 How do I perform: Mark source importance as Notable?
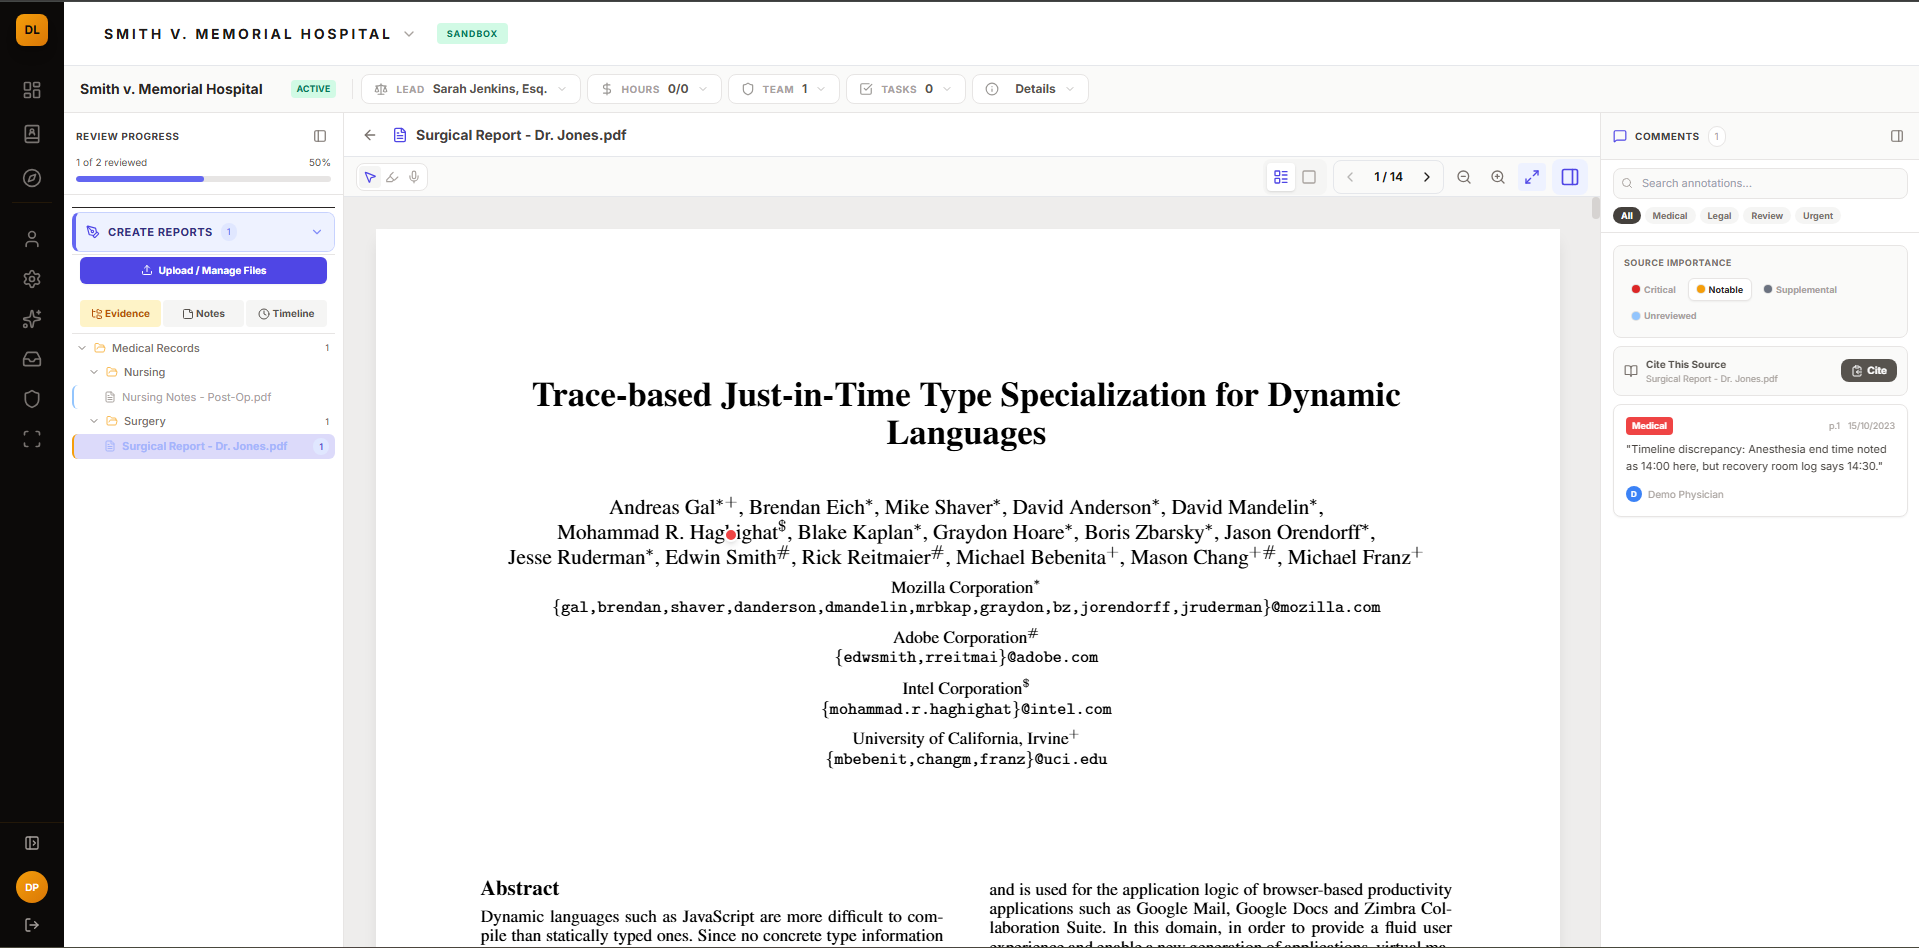1720,290
